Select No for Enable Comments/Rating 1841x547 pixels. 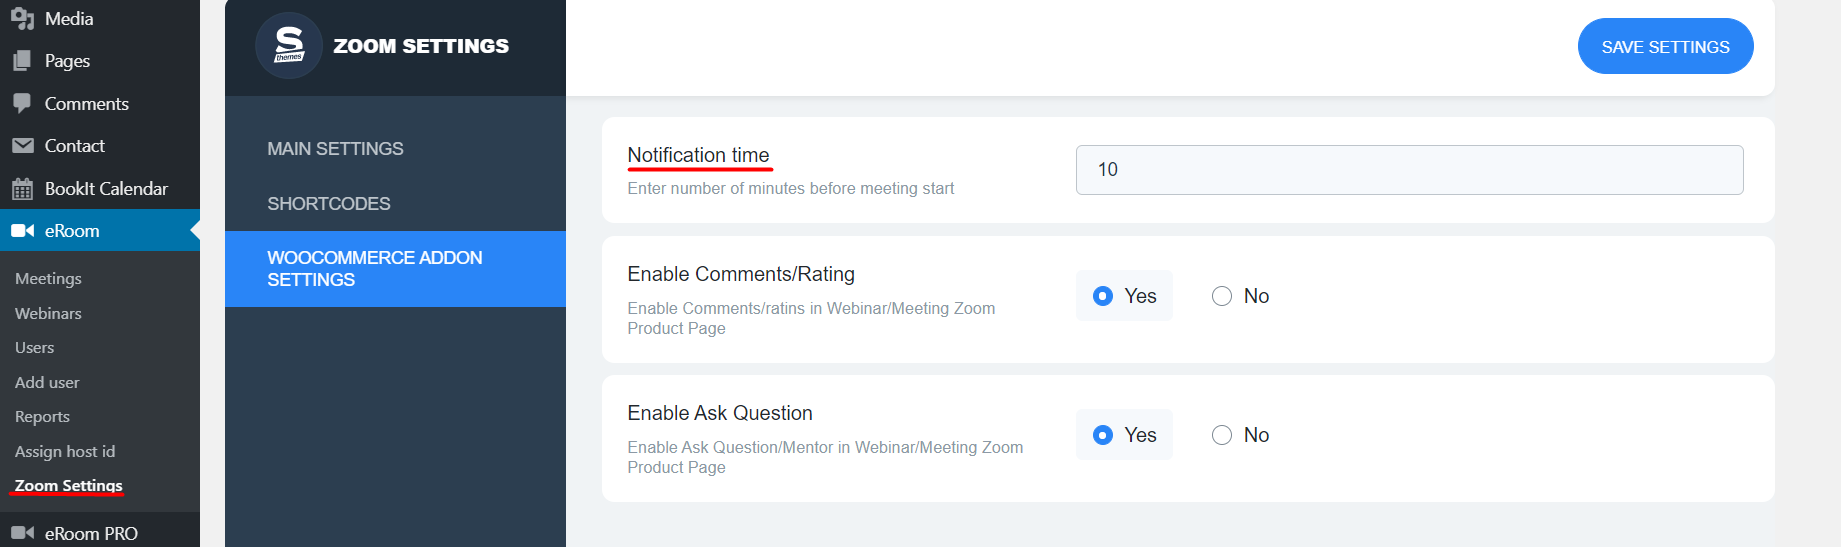point(1221,296)
